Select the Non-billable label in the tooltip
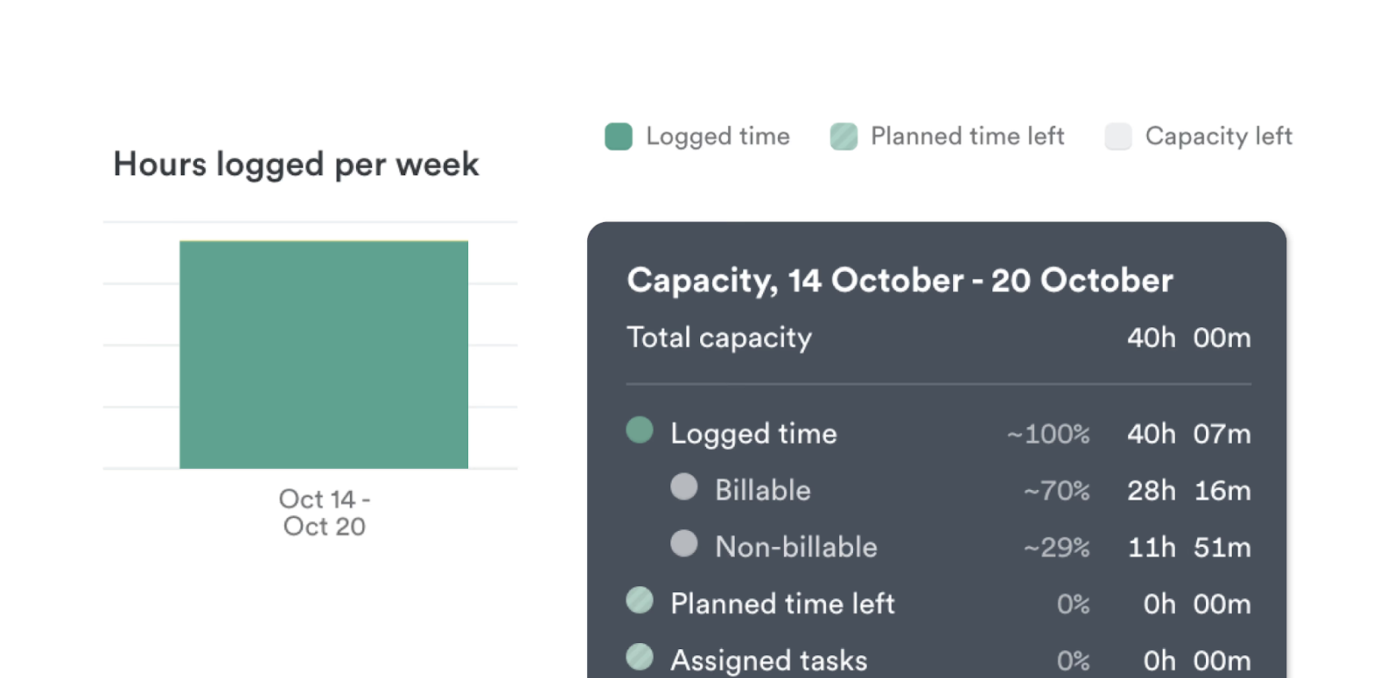The image size is (1400, 678). tap(795, 547)
